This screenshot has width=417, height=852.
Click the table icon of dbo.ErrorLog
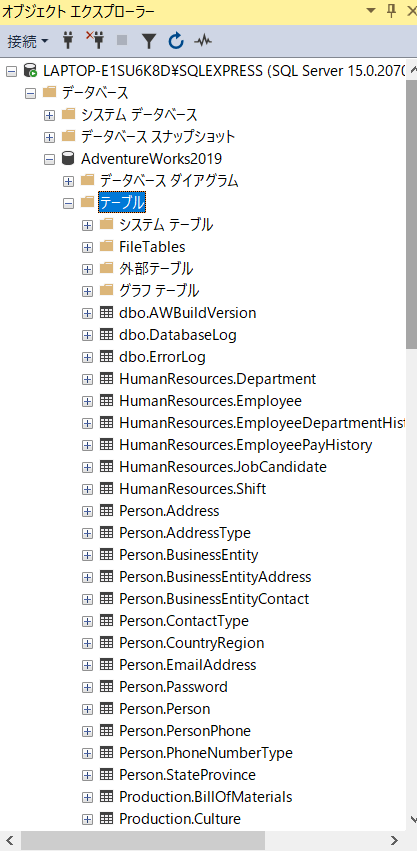[107, 357]
